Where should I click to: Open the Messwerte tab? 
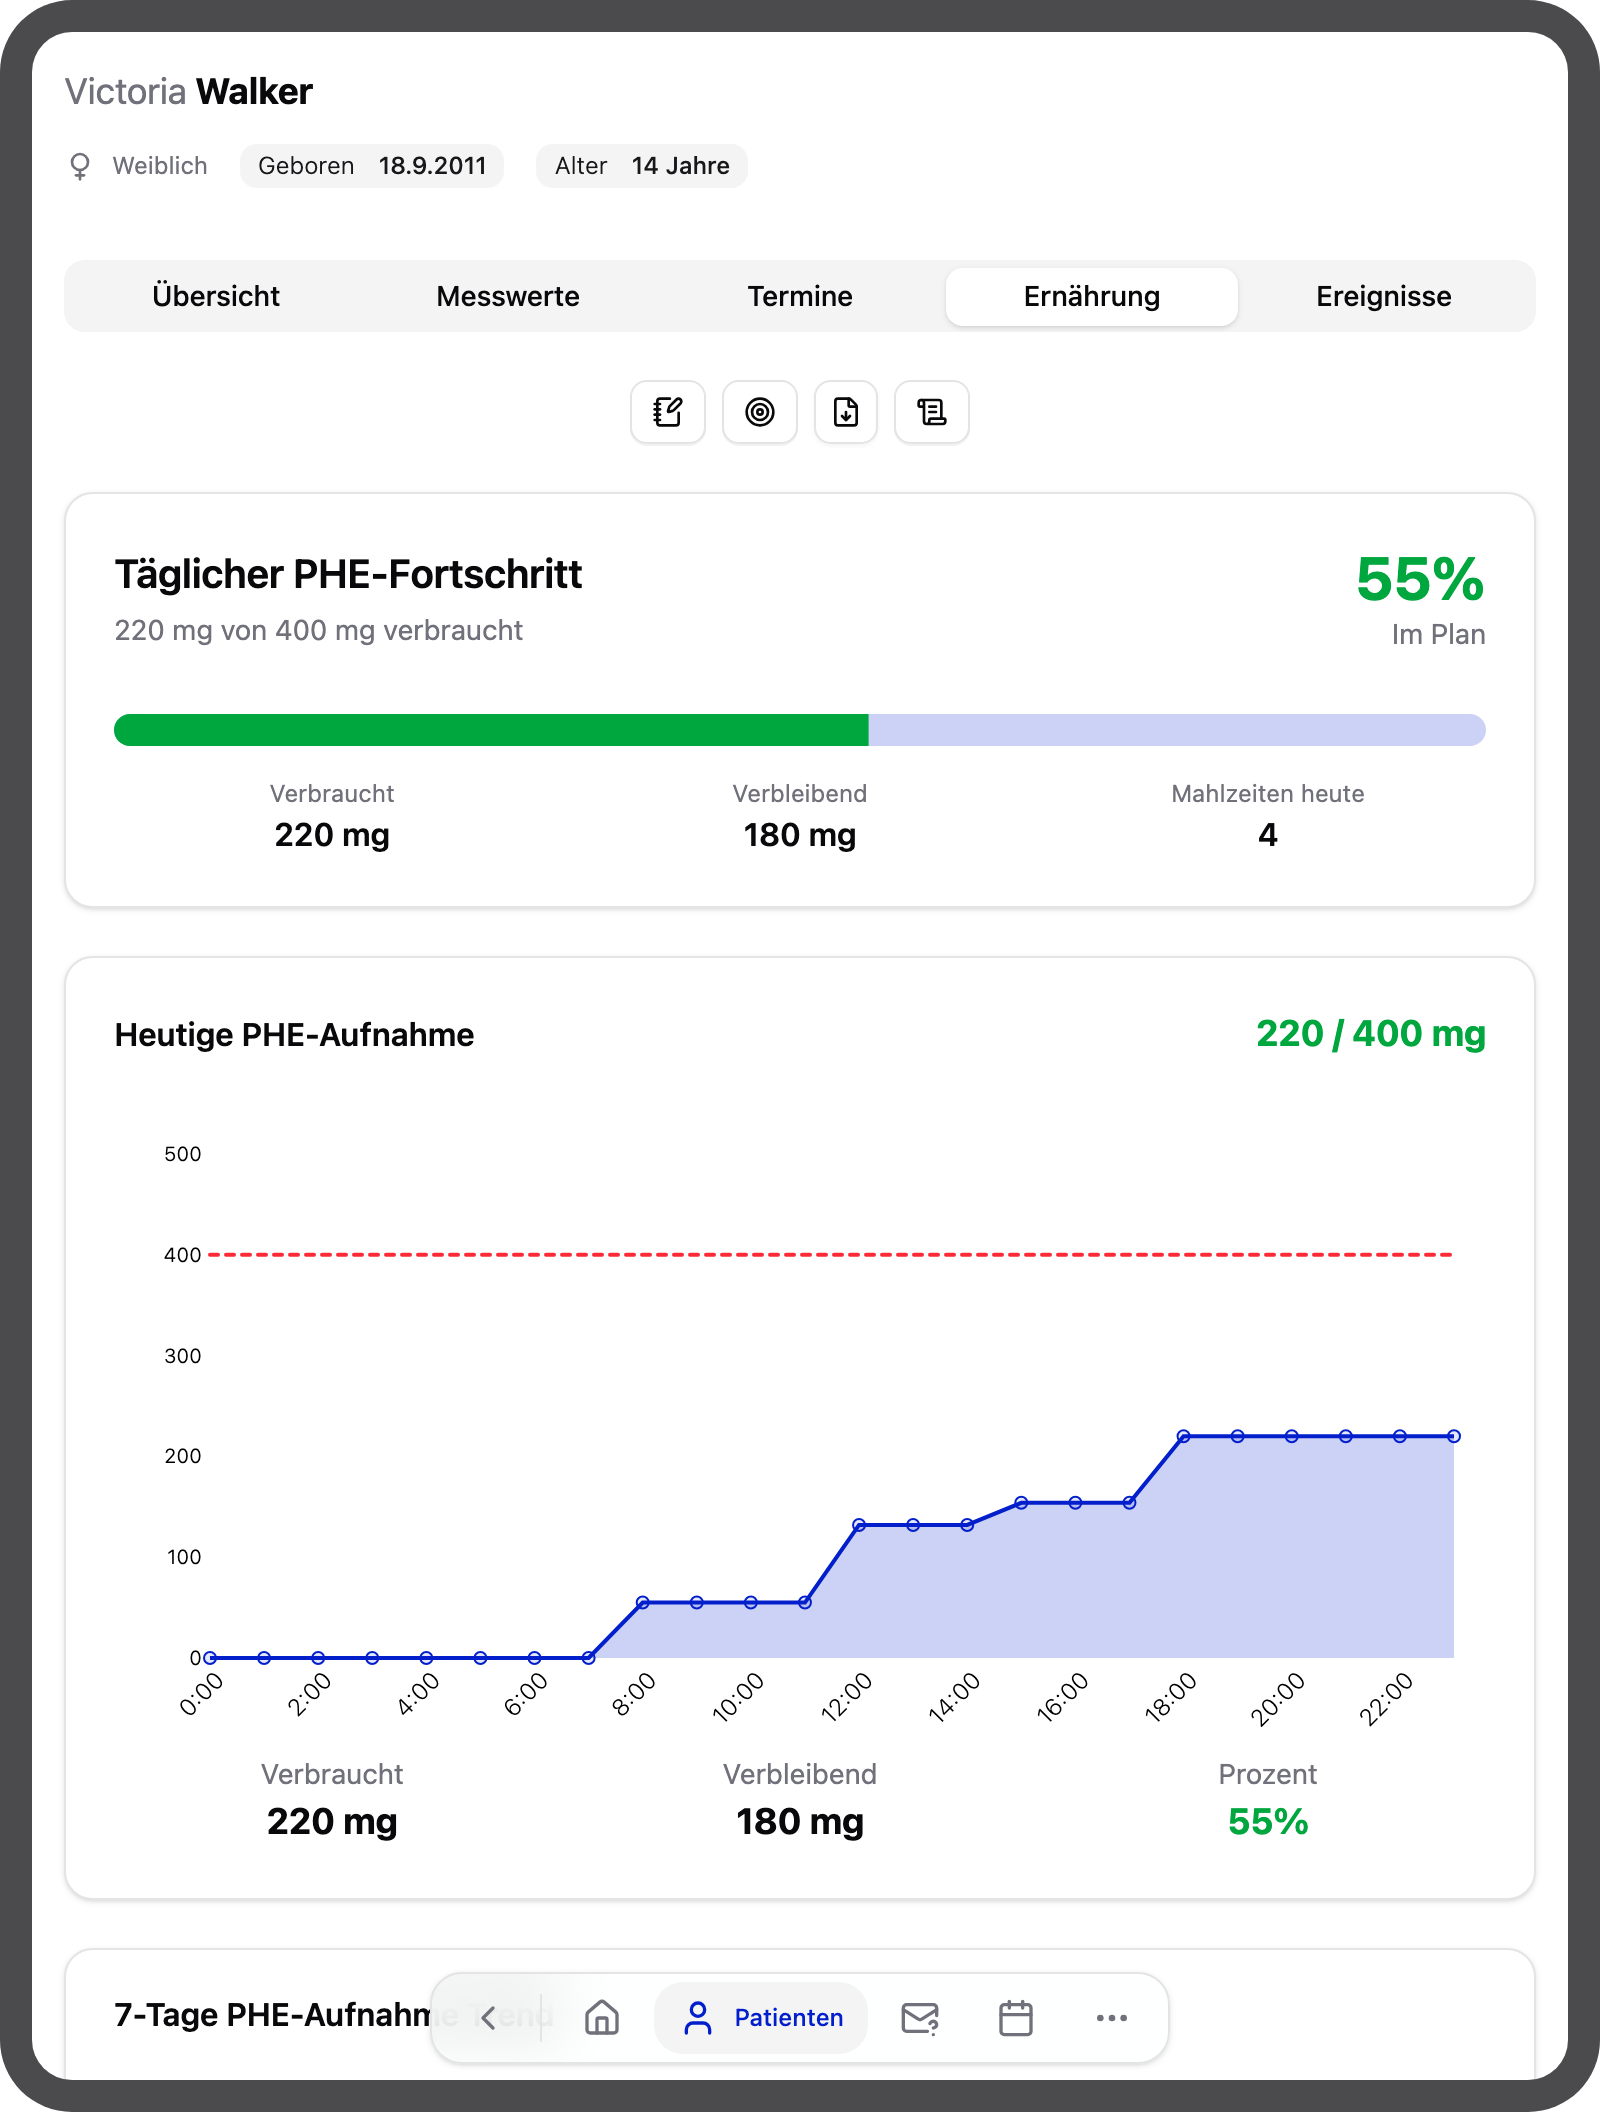click(x=508, y=296)
